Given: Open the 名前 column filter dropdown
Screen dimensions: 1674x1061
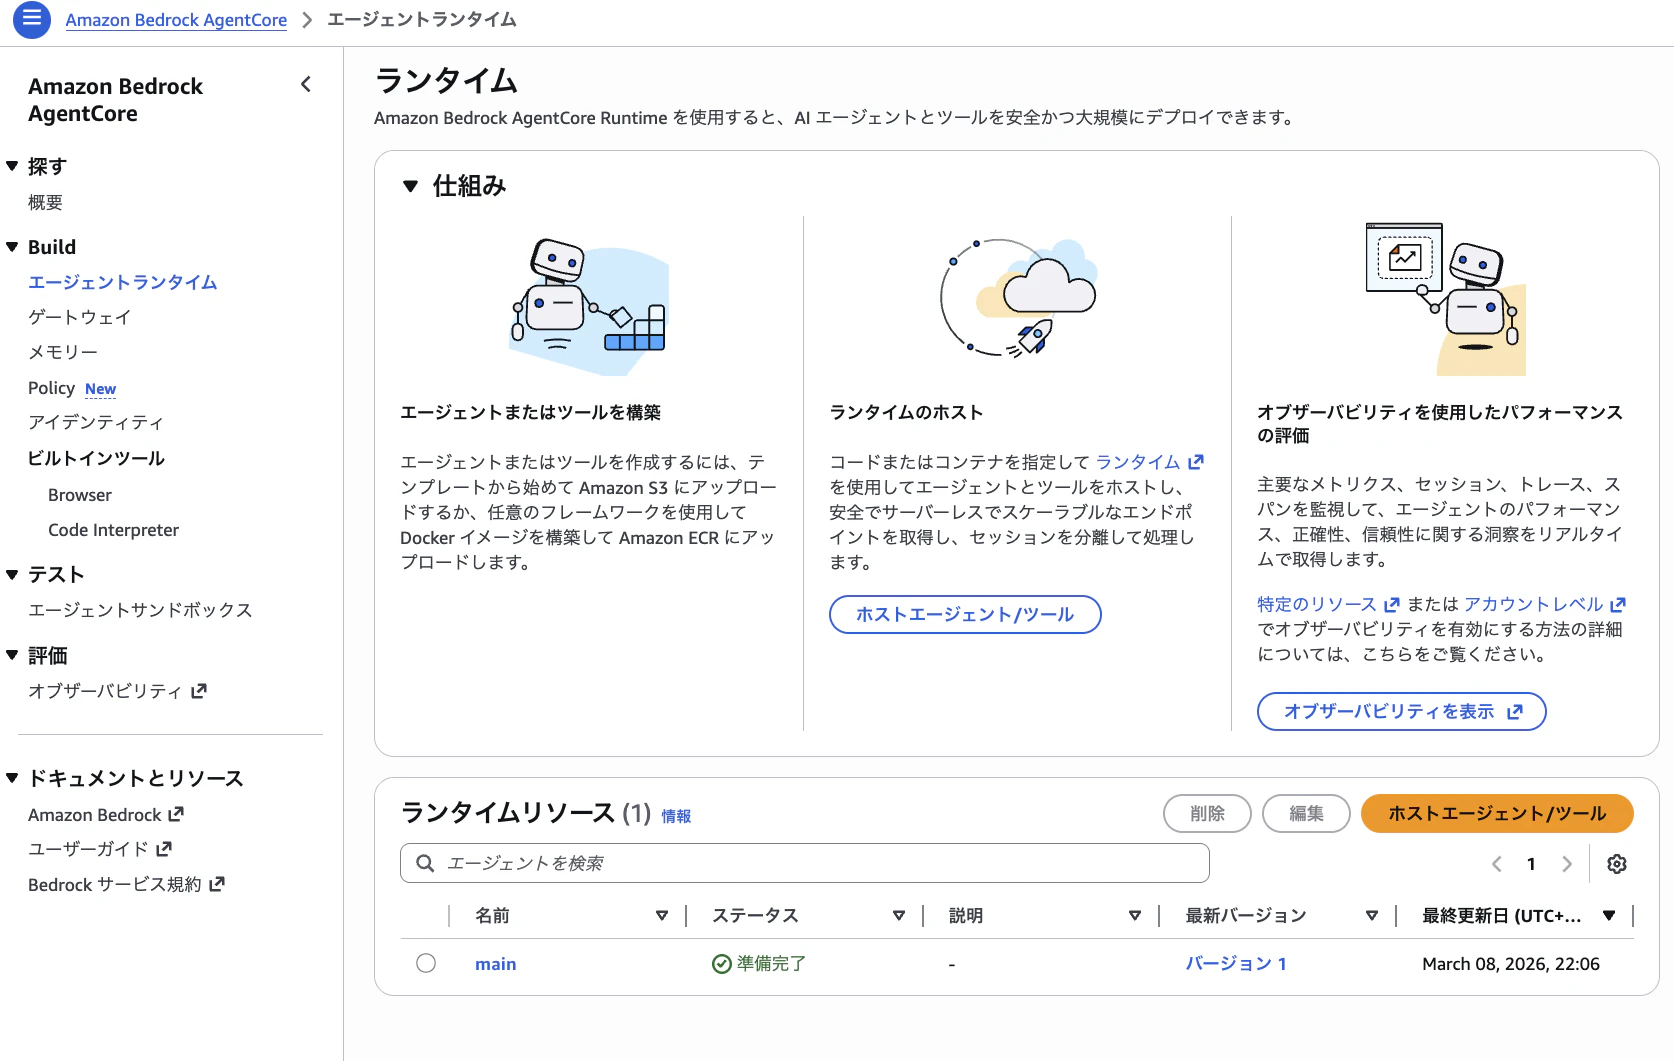Looking at the screenshot, I should [x=662, y=915].
